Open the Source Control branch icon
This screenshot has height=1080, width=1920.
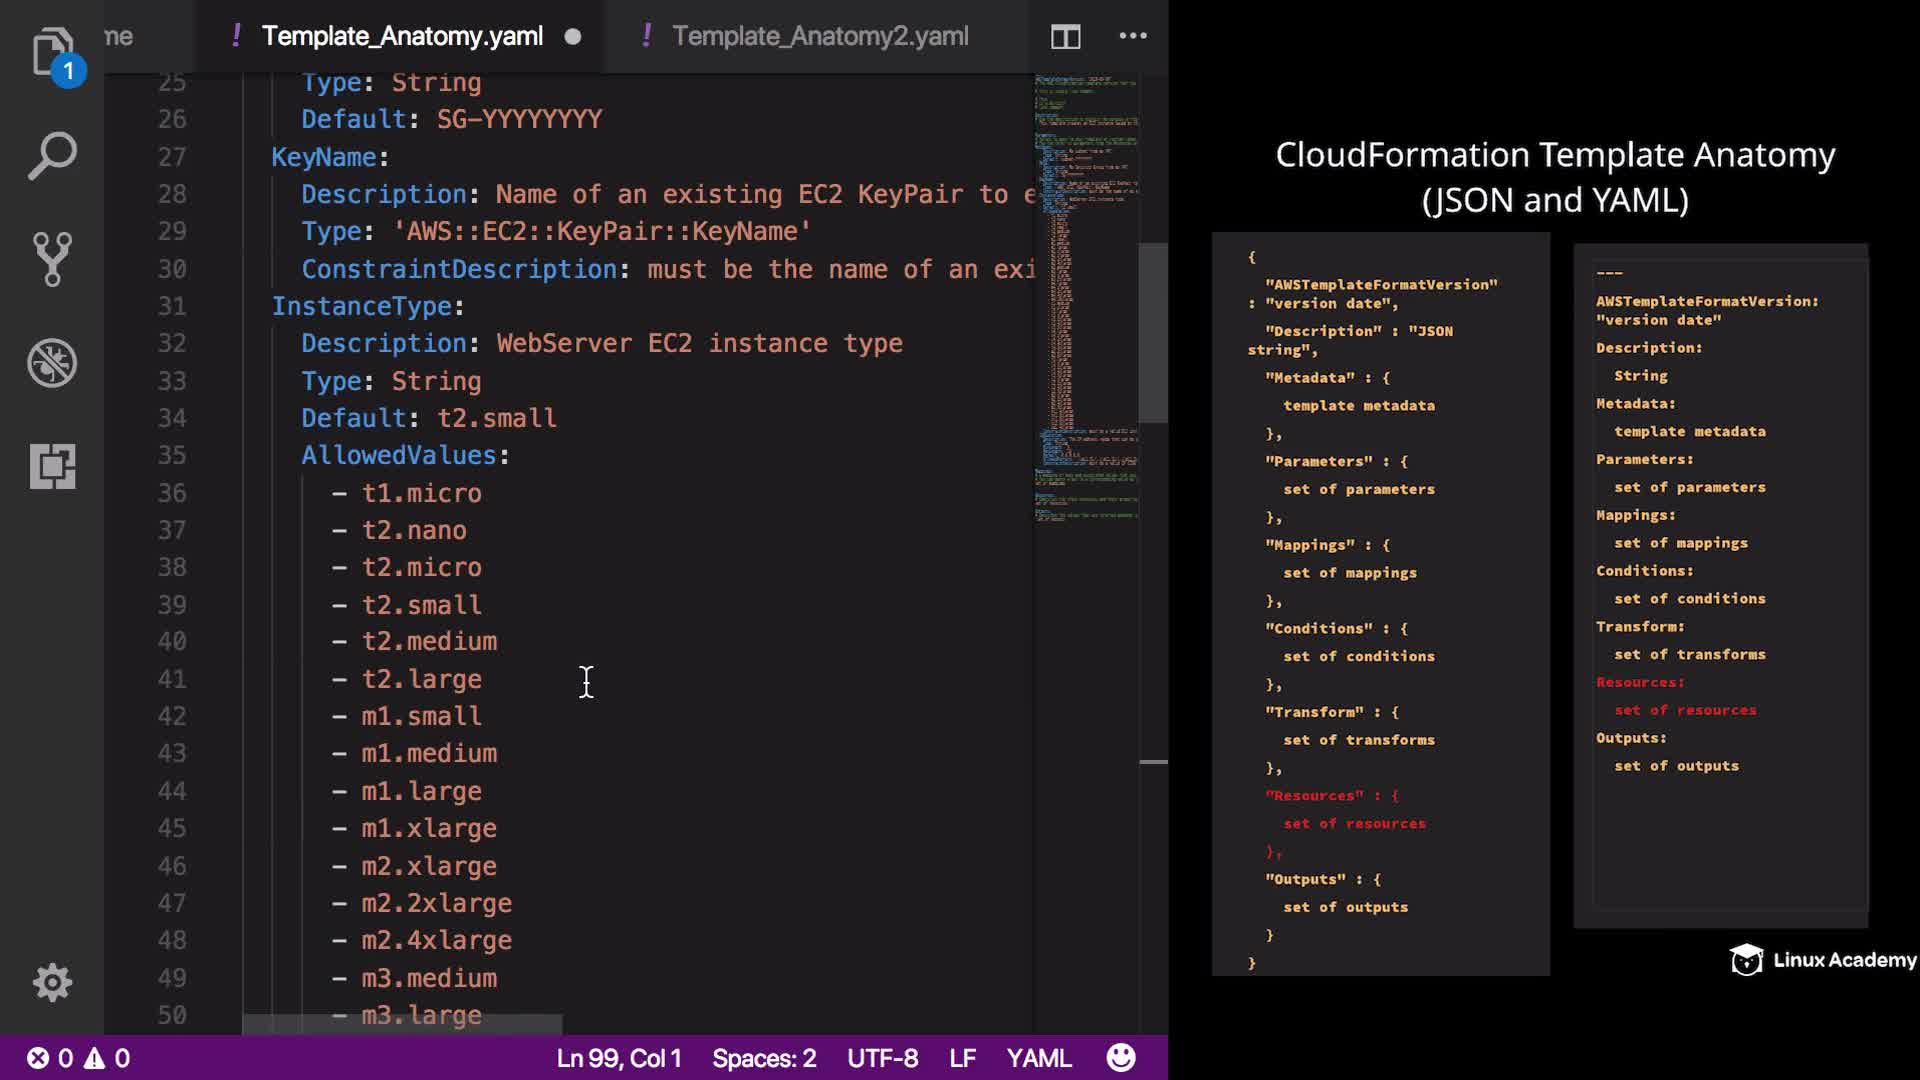(52, 259)
